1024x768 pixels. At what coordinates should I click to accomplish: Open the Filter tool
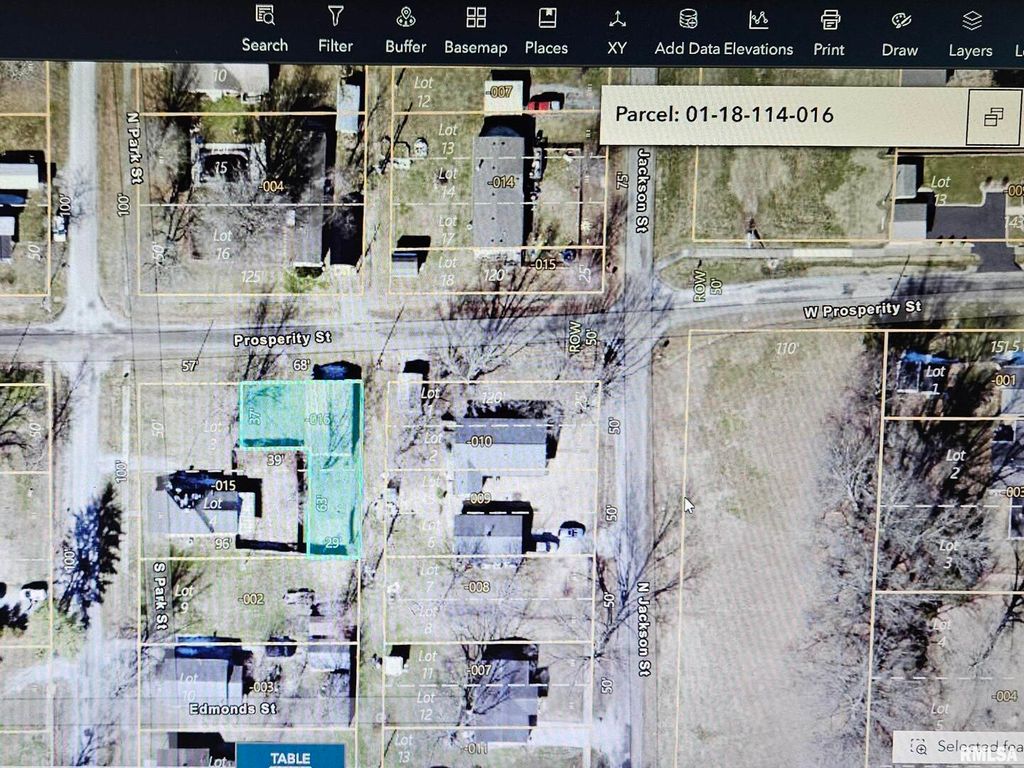tap(336, 29)
